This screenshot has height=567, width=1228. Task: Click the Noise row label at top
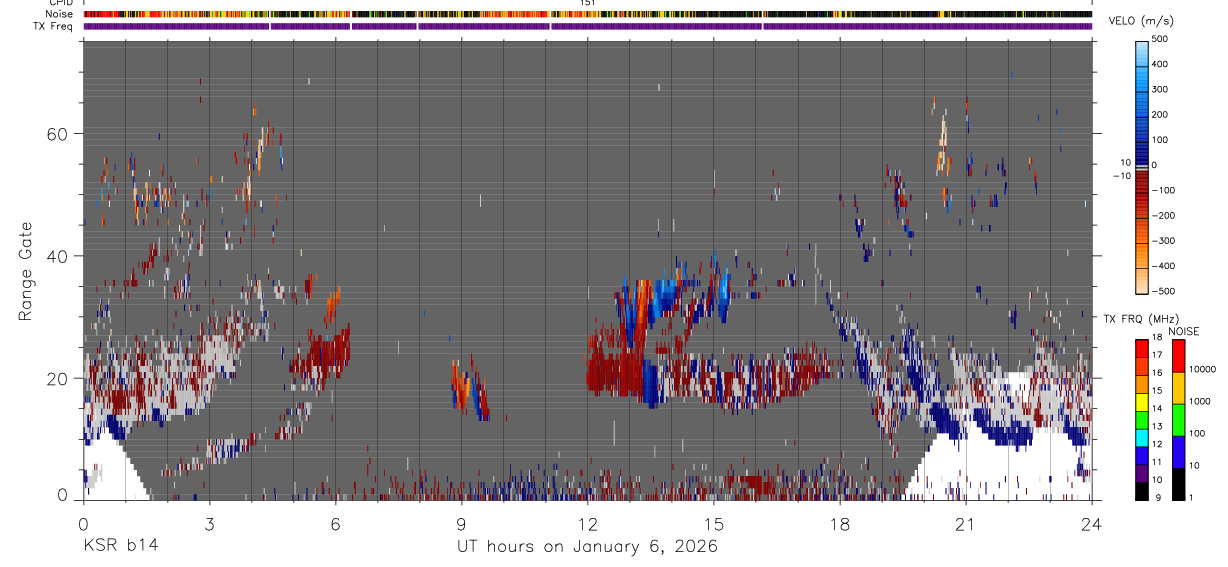[60, 14]
